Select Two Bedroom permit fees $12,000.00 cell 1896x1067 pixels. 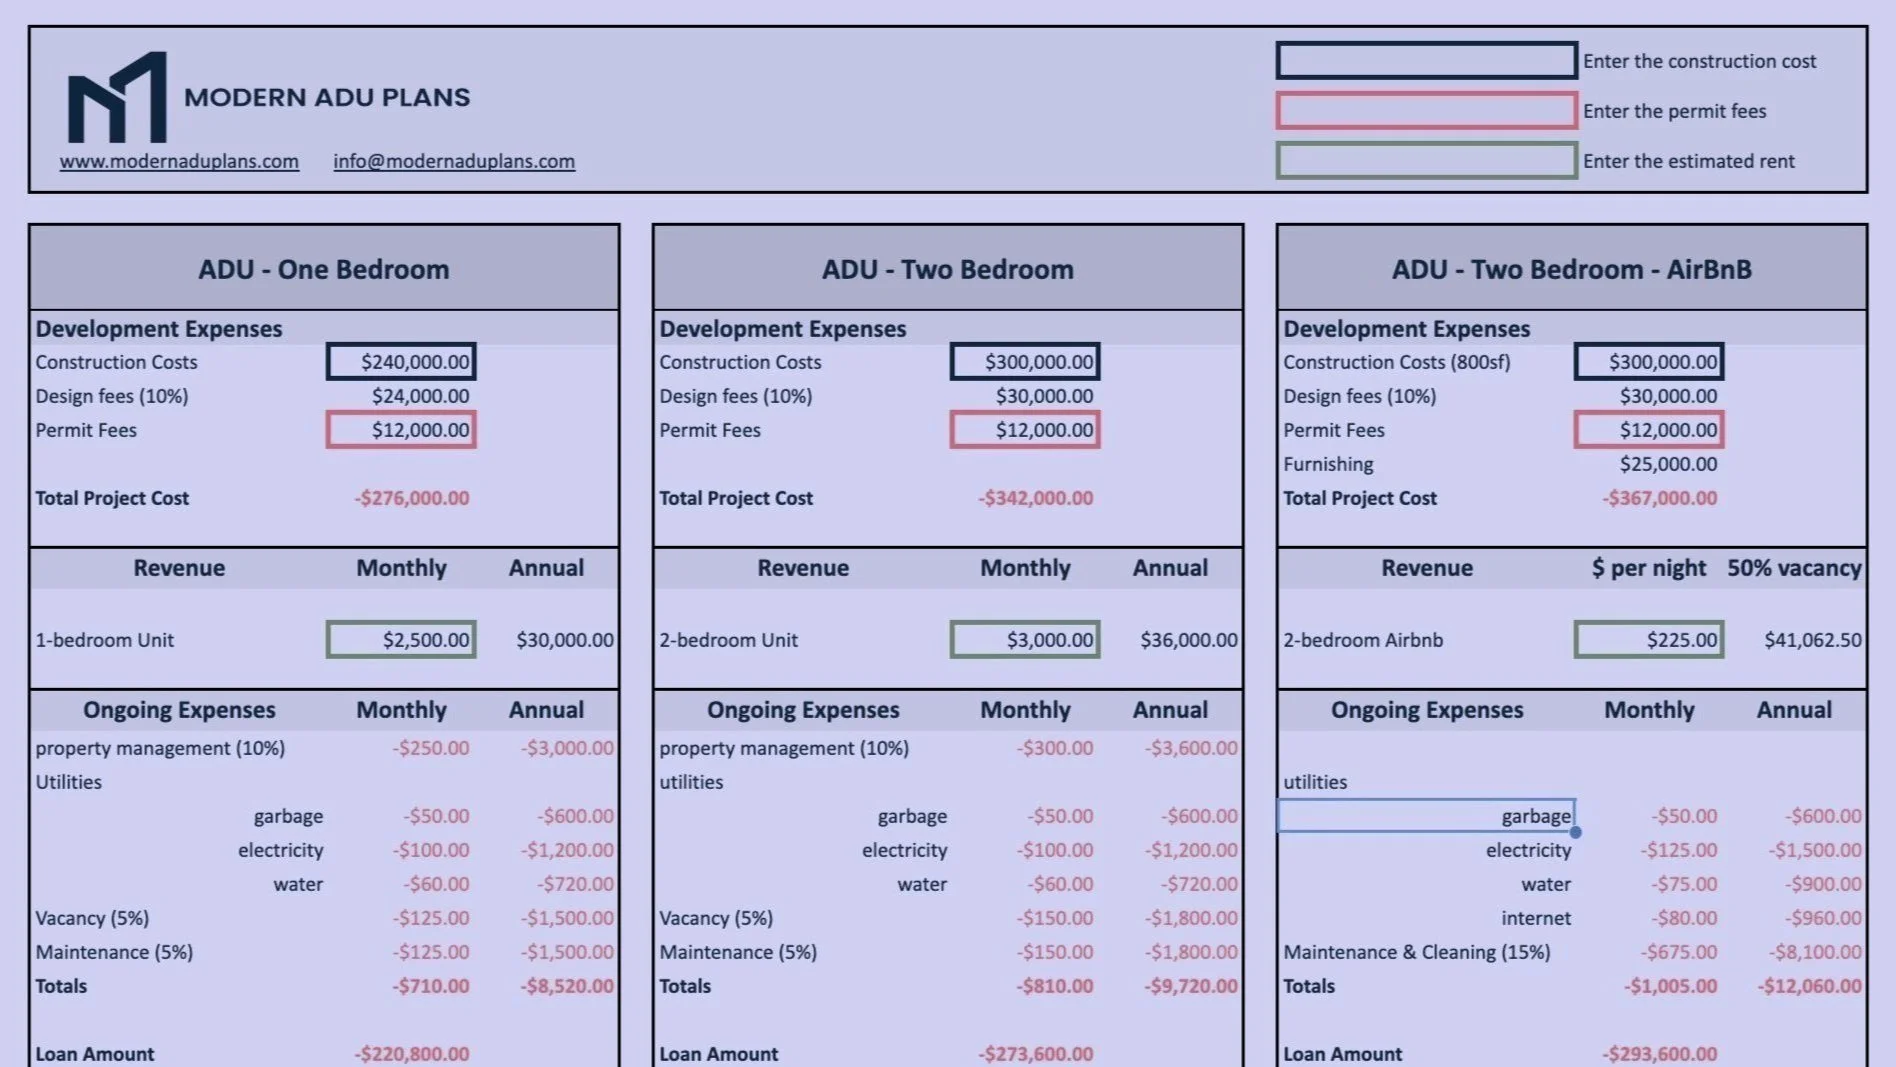[1025, 430]
